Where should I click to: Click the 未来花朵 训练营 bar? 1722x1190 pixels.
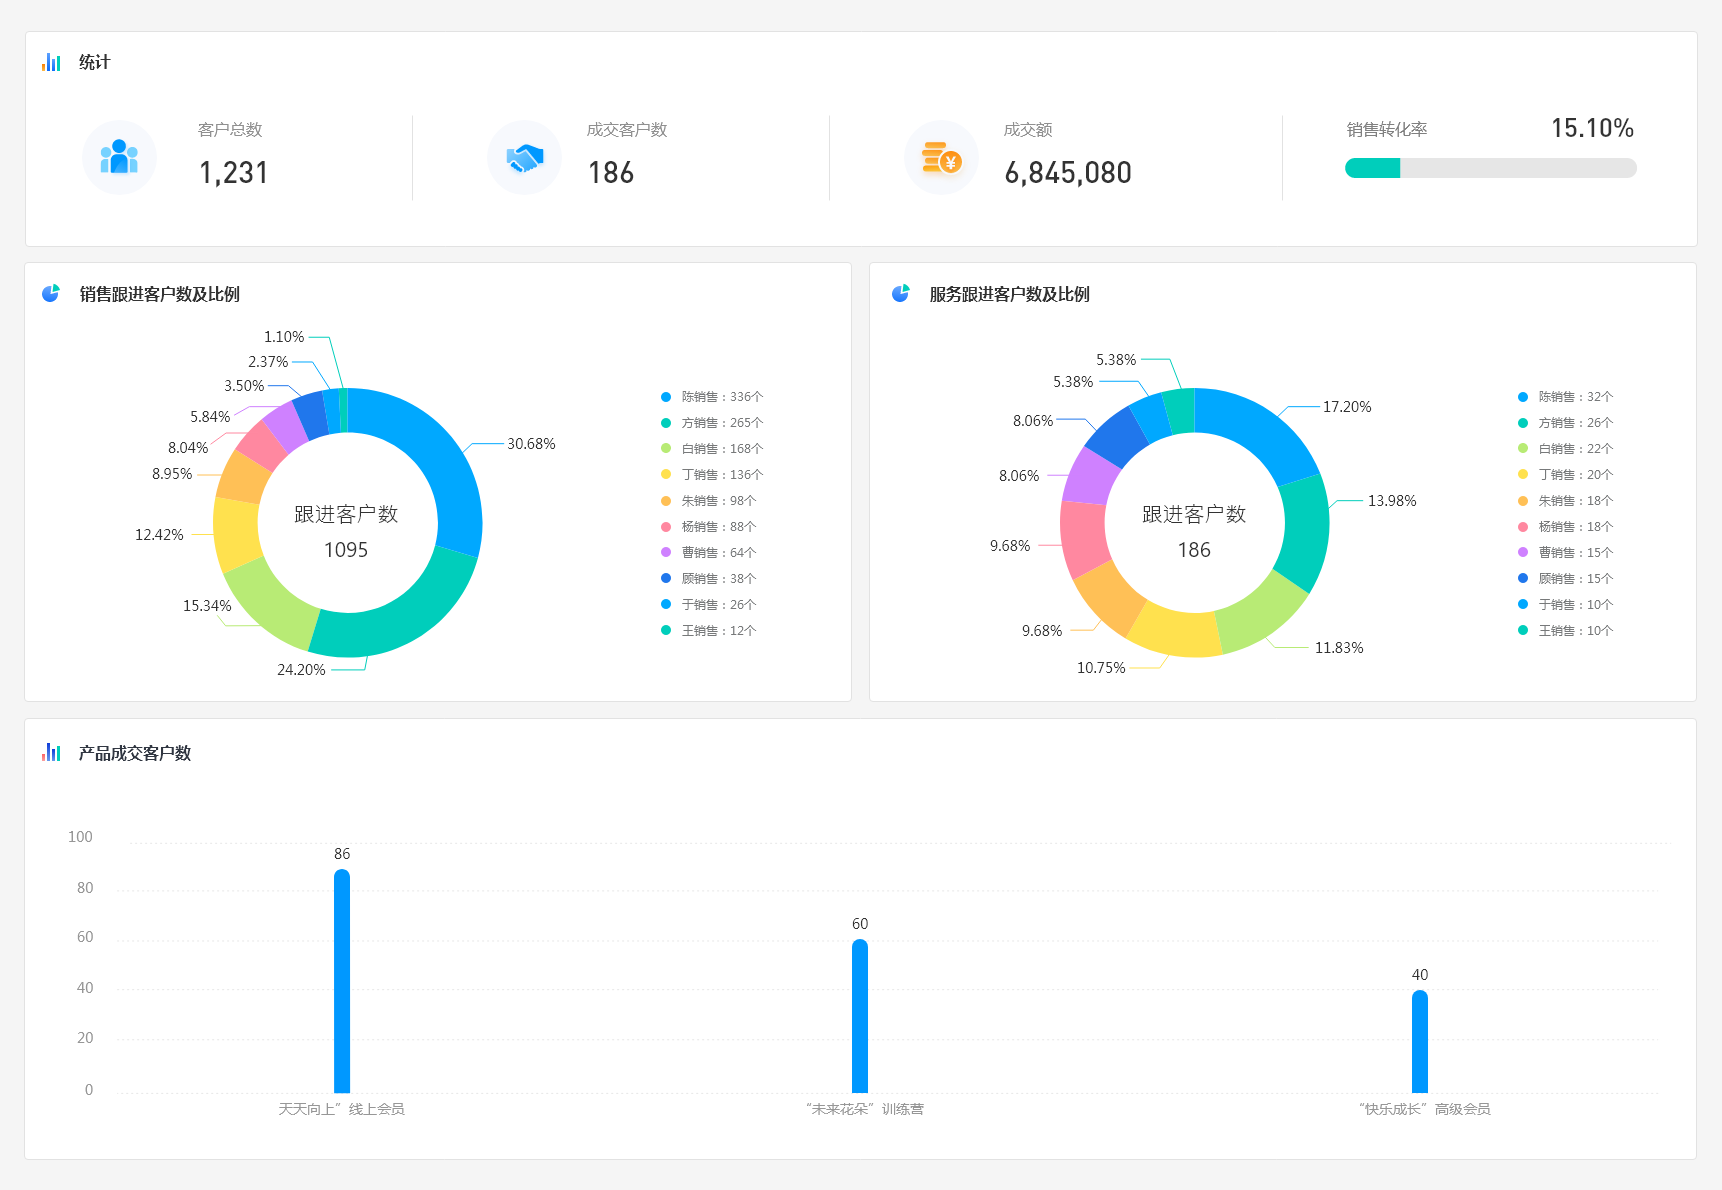tap(860, 1016)
